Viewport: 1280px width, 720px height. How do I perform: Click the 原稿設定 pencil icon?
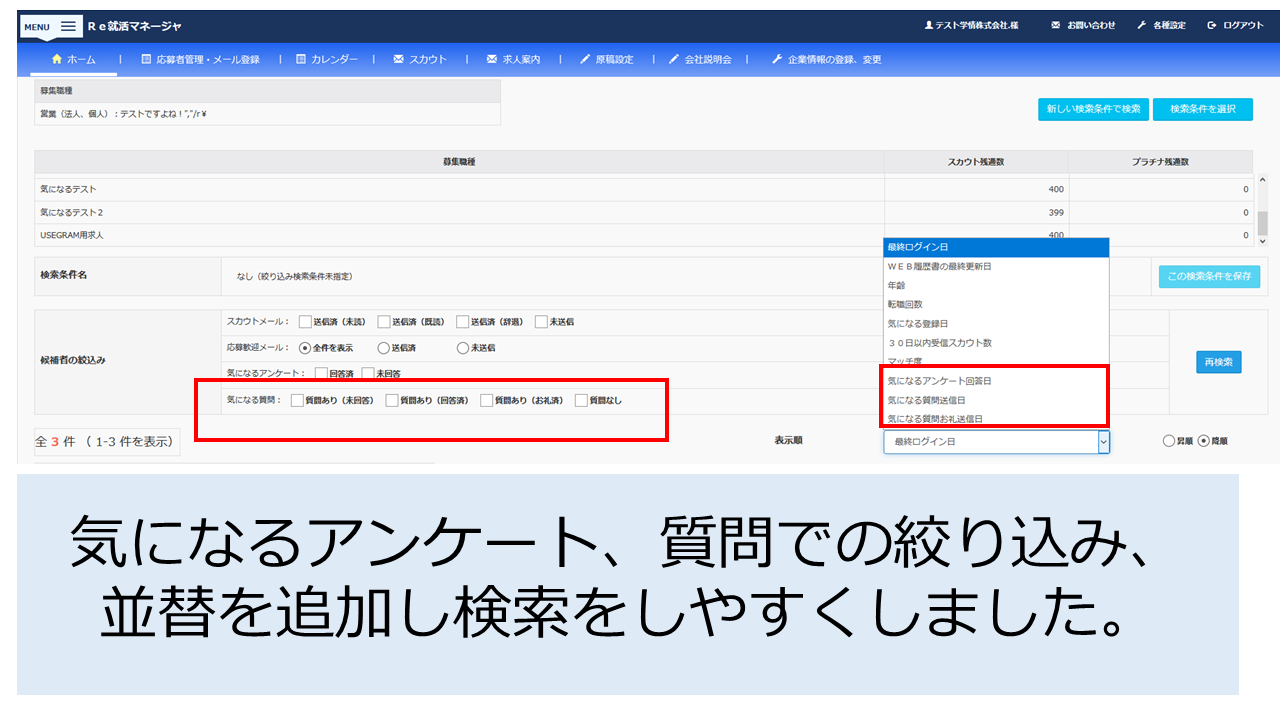pyautogui.click(x=585, y=59)
